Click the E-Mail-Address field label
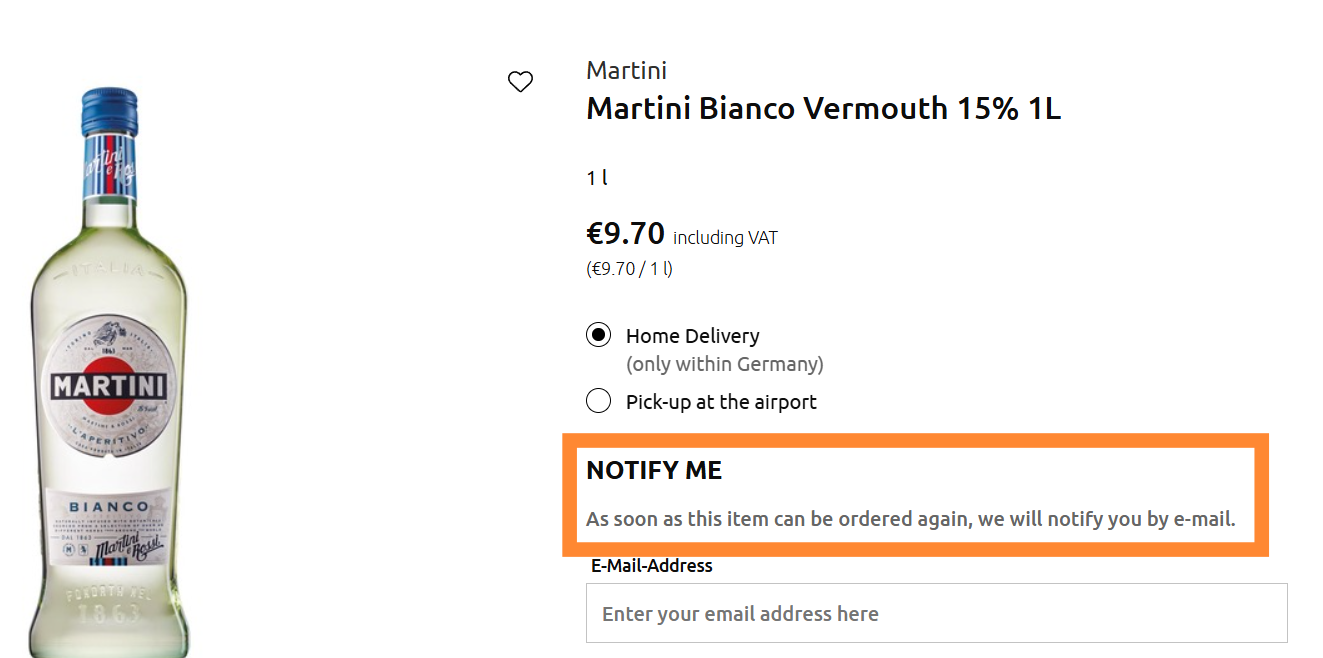1323x658 pixels. point(652,566)
